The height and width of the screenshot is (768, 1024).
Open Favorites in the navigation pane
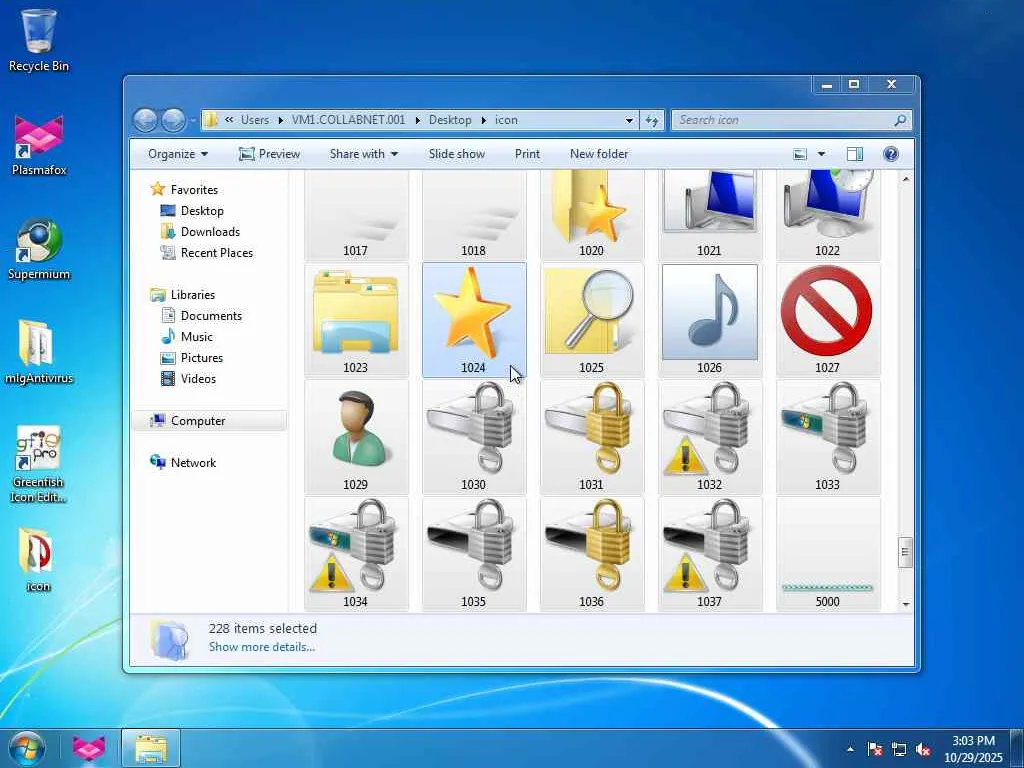point(194,190)
